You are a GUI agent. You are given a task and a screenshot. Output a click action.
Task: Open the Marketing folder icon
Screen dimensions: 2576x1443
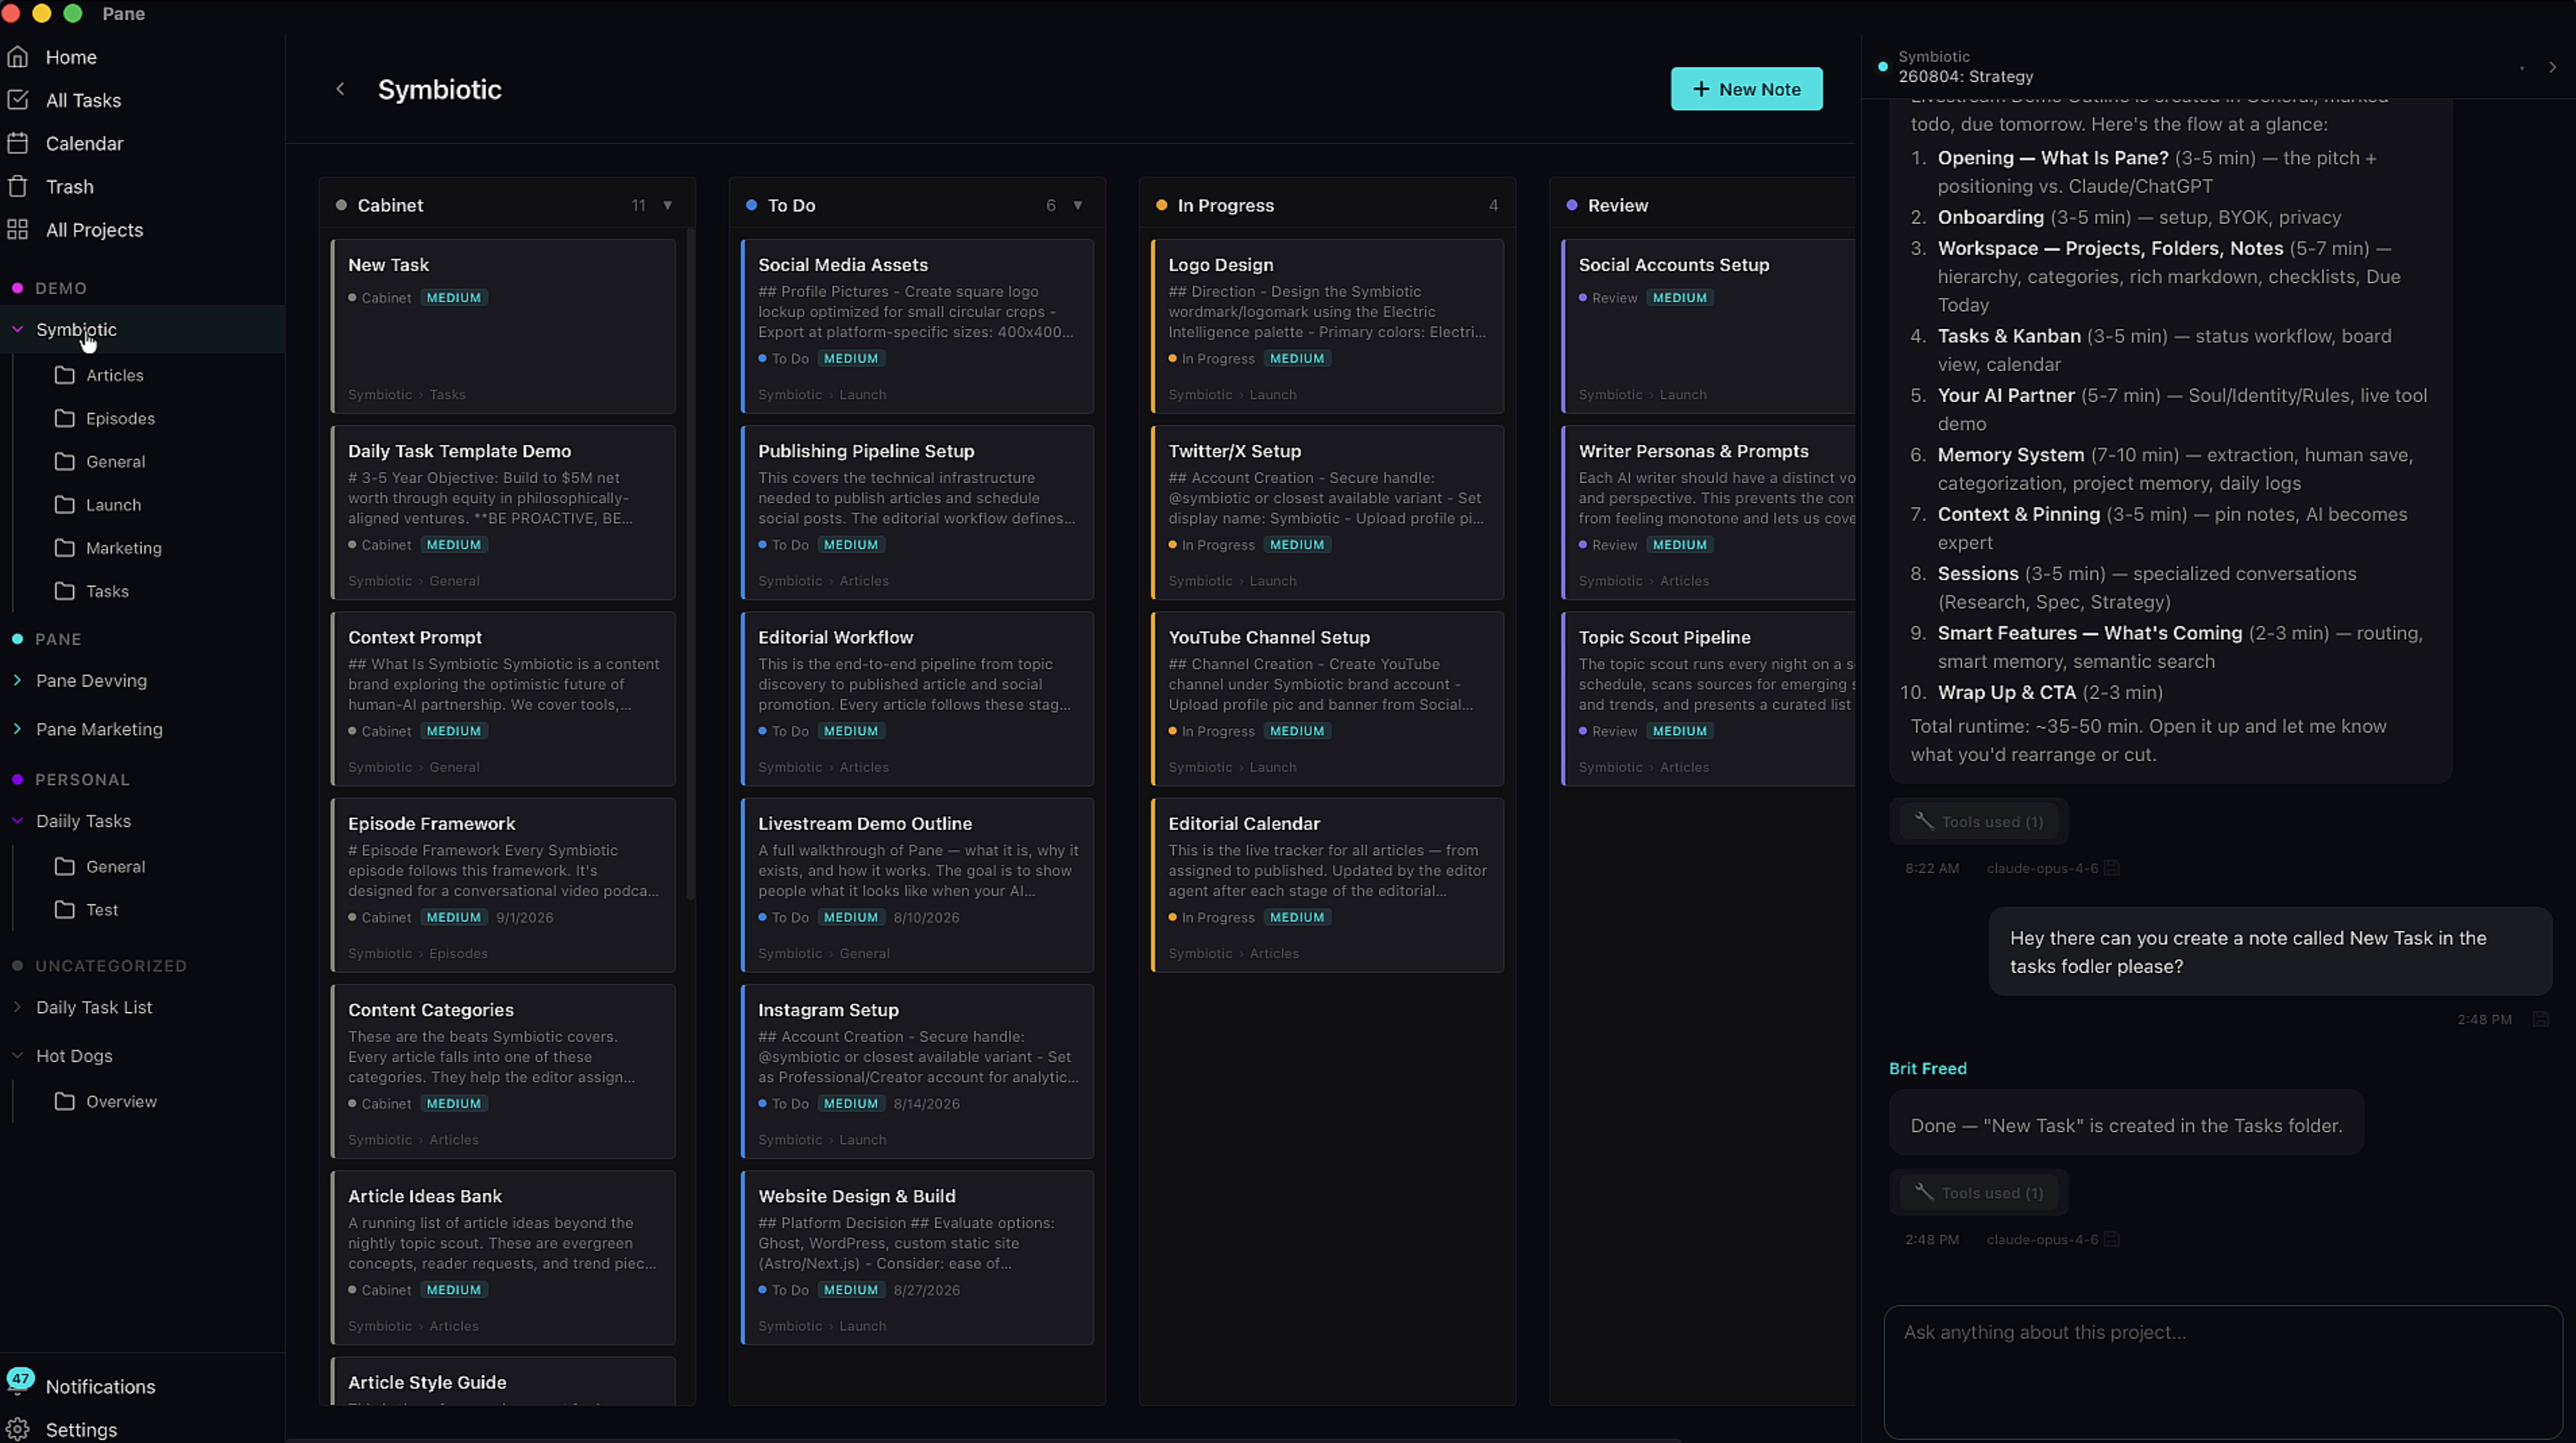(65, 548)
